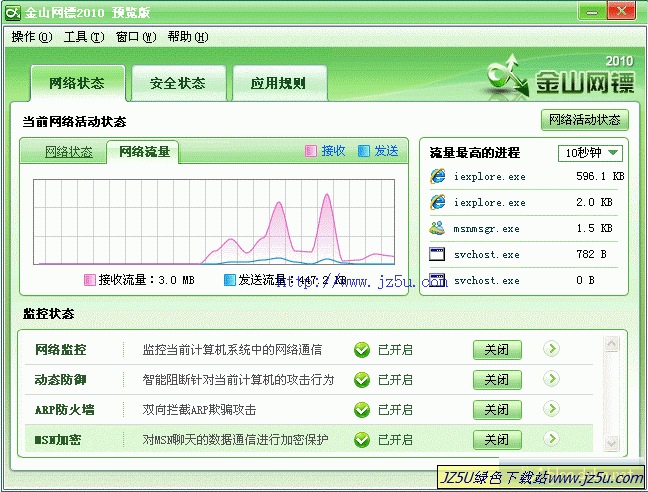Click description 双向拦截ARP欺骗攻击
The width and height of the screenshot is (648, 492).
[x=199, y=410]
